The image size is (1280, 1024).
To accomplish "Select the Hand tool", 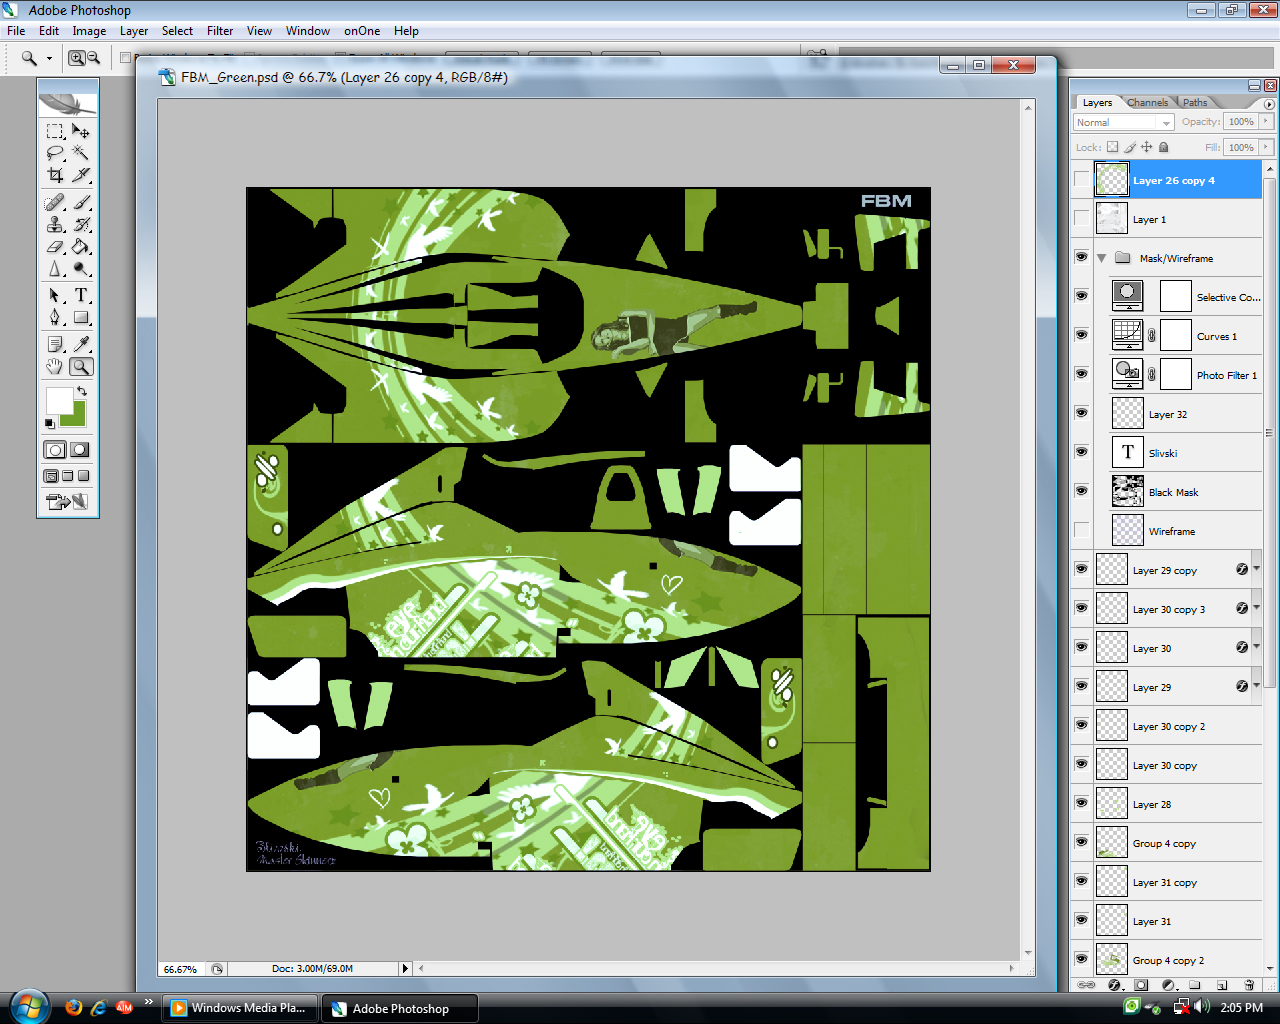I will pos(55,366).
